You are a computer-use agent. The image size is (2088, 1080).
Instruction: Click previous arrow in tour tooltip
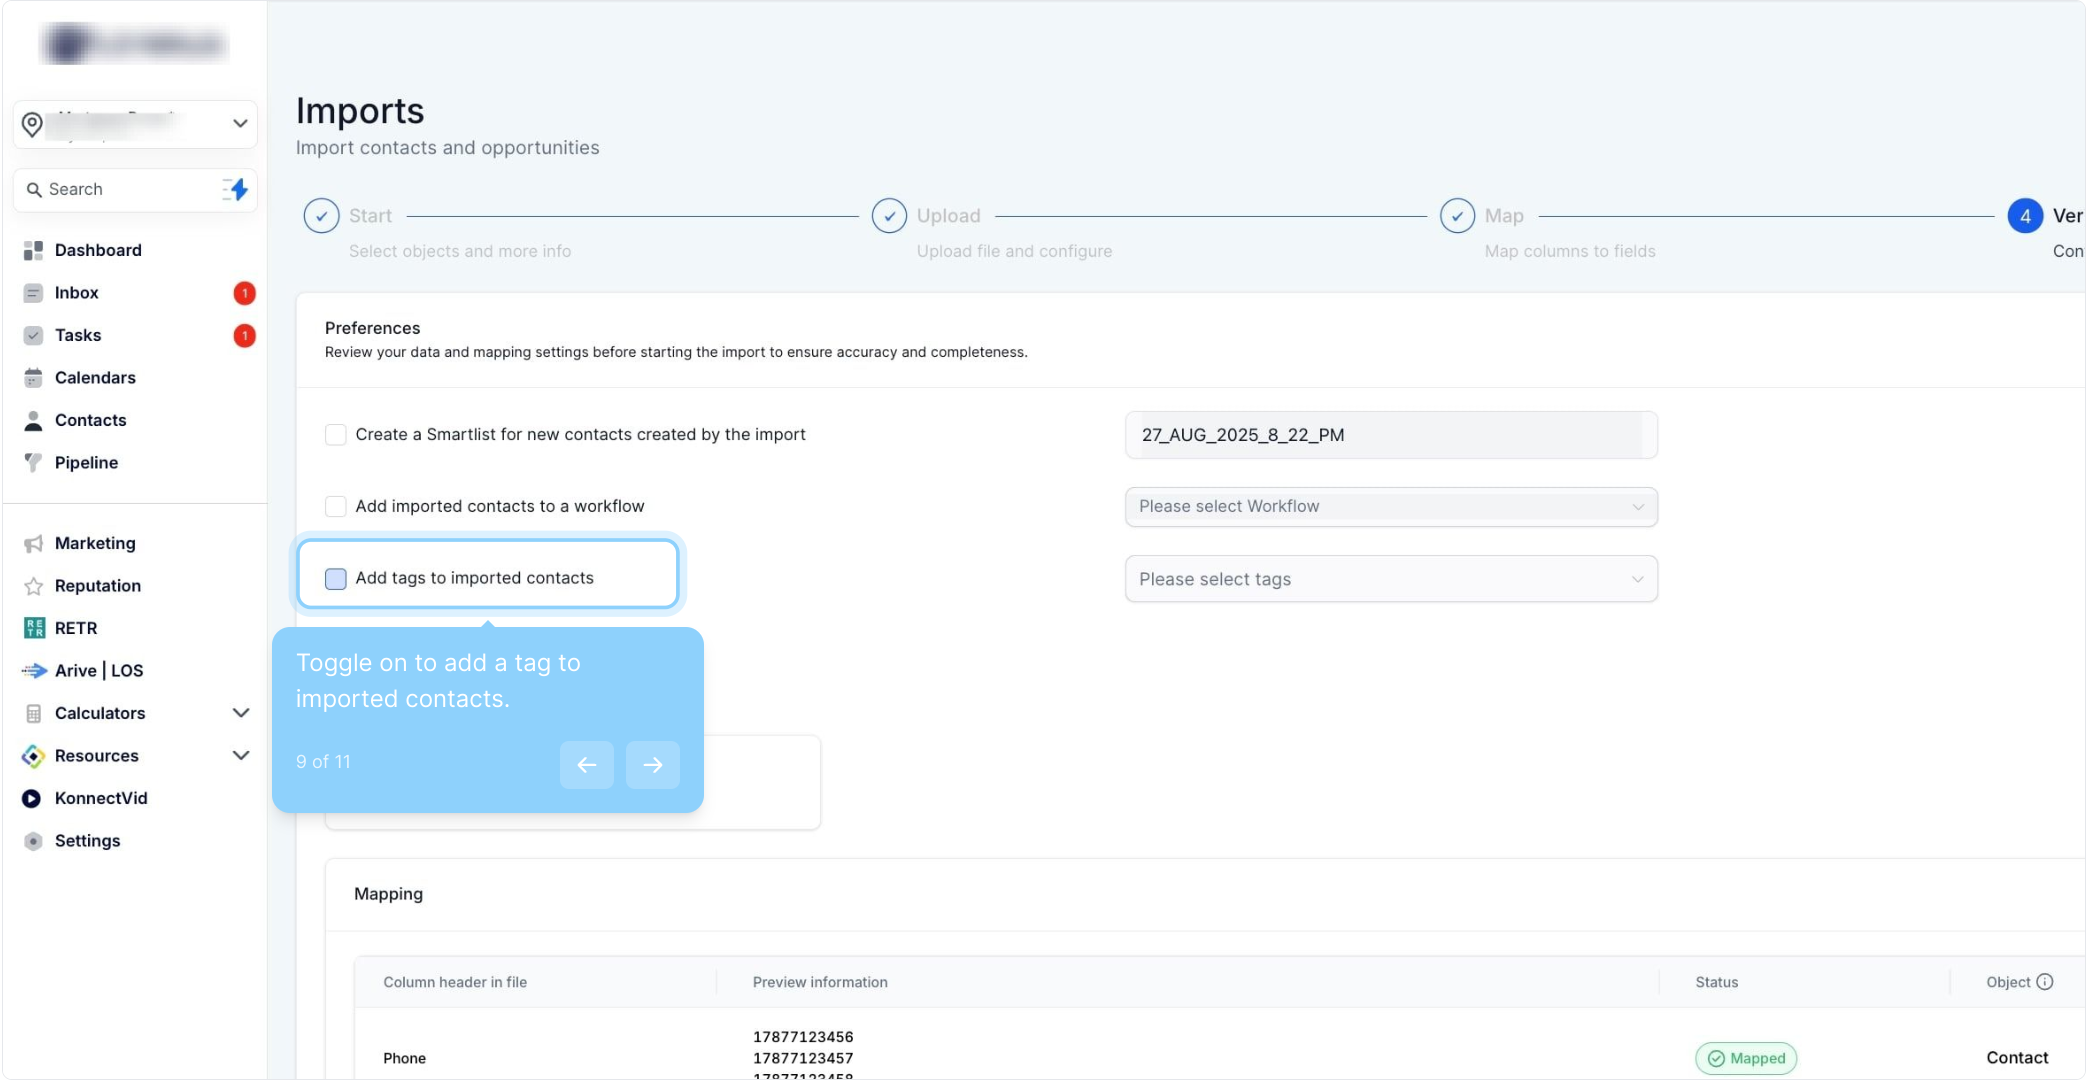point(587,765)
